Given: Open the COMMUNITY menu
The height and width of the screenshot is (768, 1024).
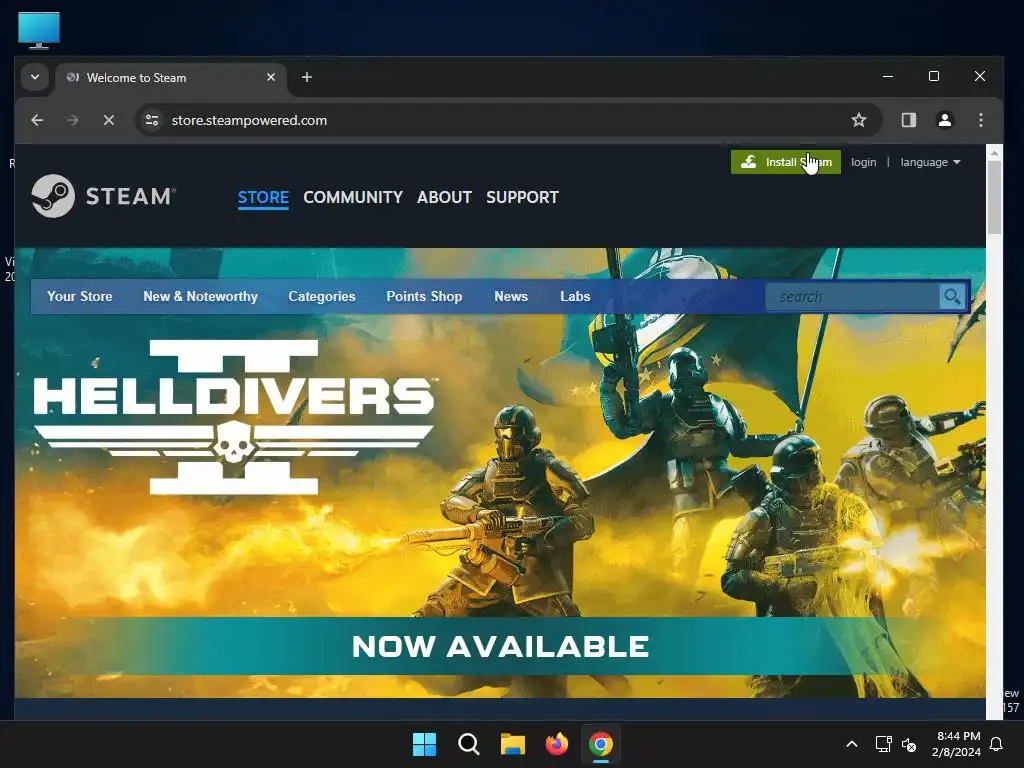Looking at the screenshot, I should click(x=353, y=197).
